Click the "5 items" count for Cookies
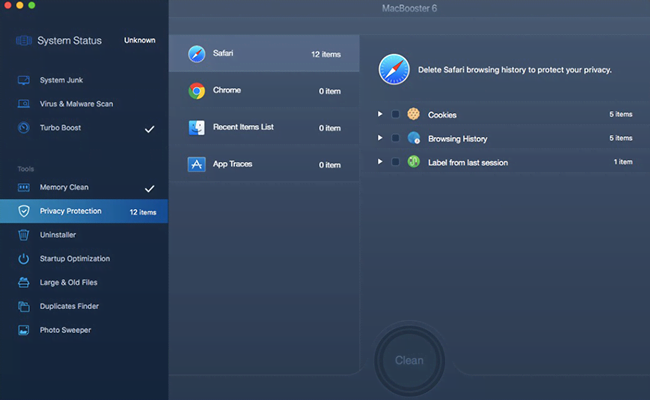The width and height of the screenshot is (650, 400). 621,114
